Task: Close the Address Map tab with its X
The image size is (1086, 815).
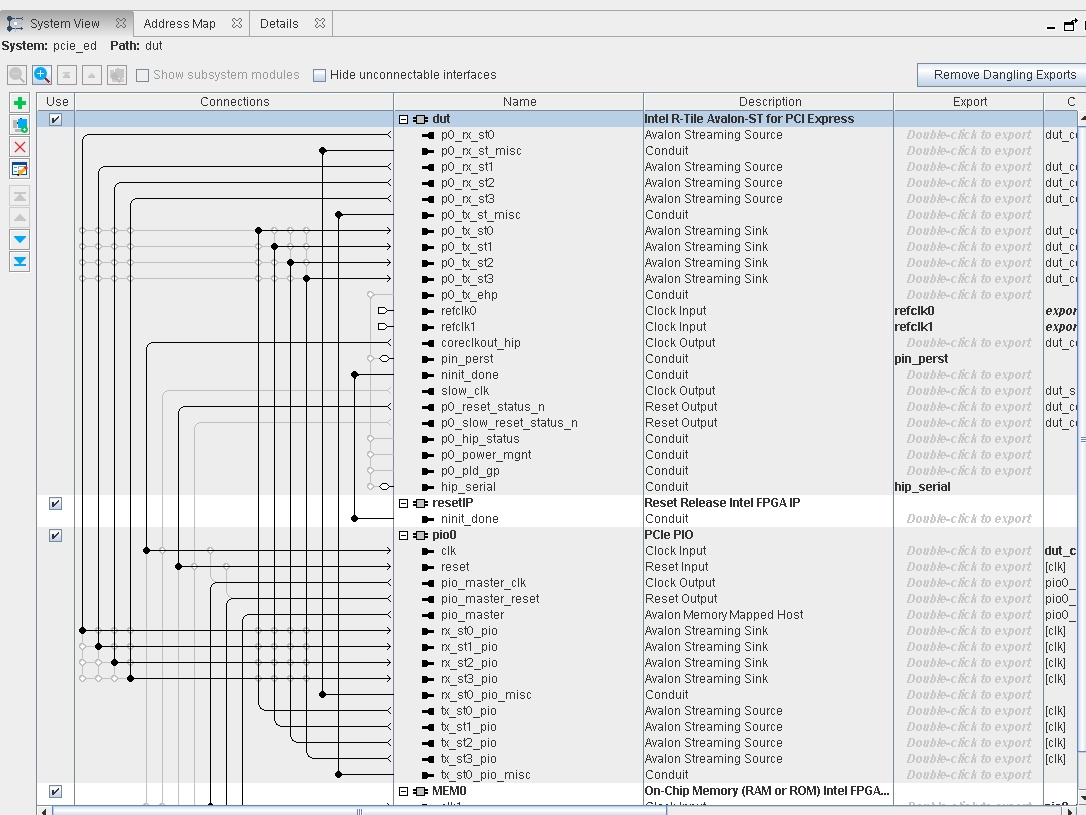Action: click(x=237, y=23)
